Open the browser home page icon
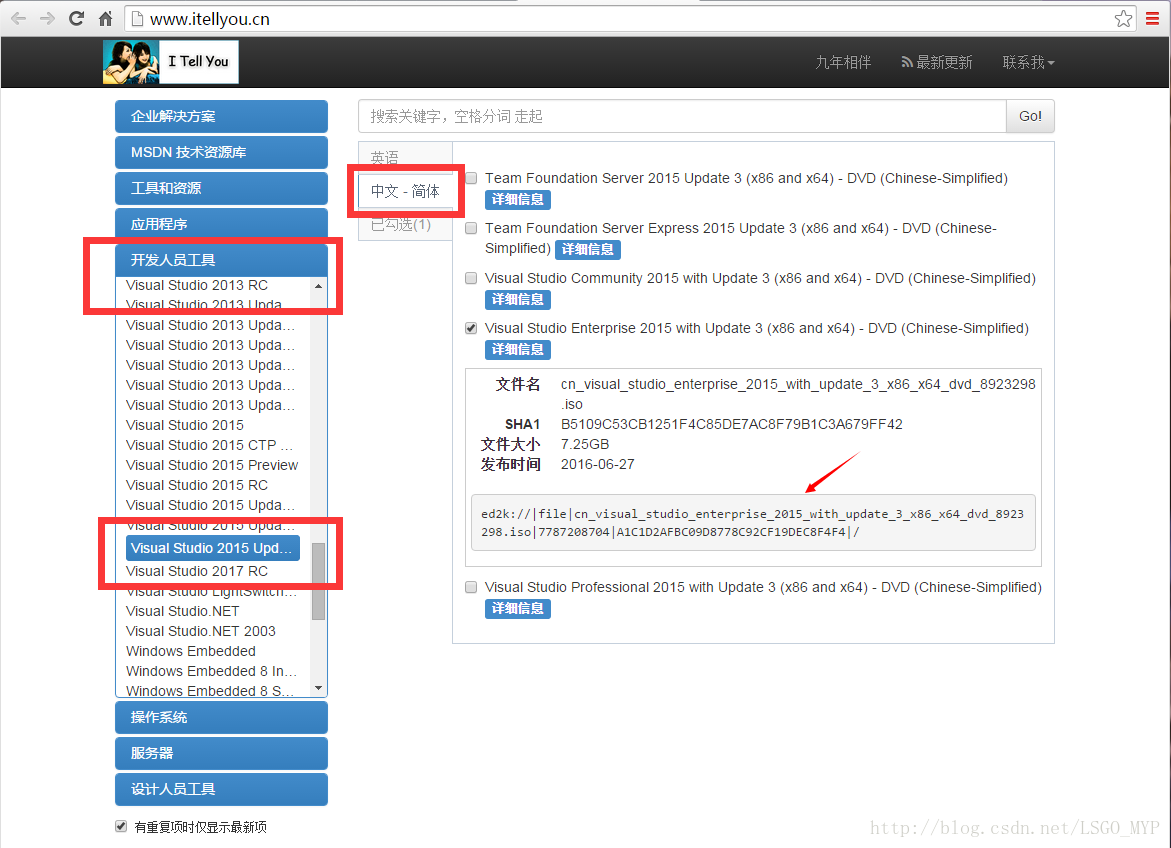1171x848 pixels. point(105,19)
